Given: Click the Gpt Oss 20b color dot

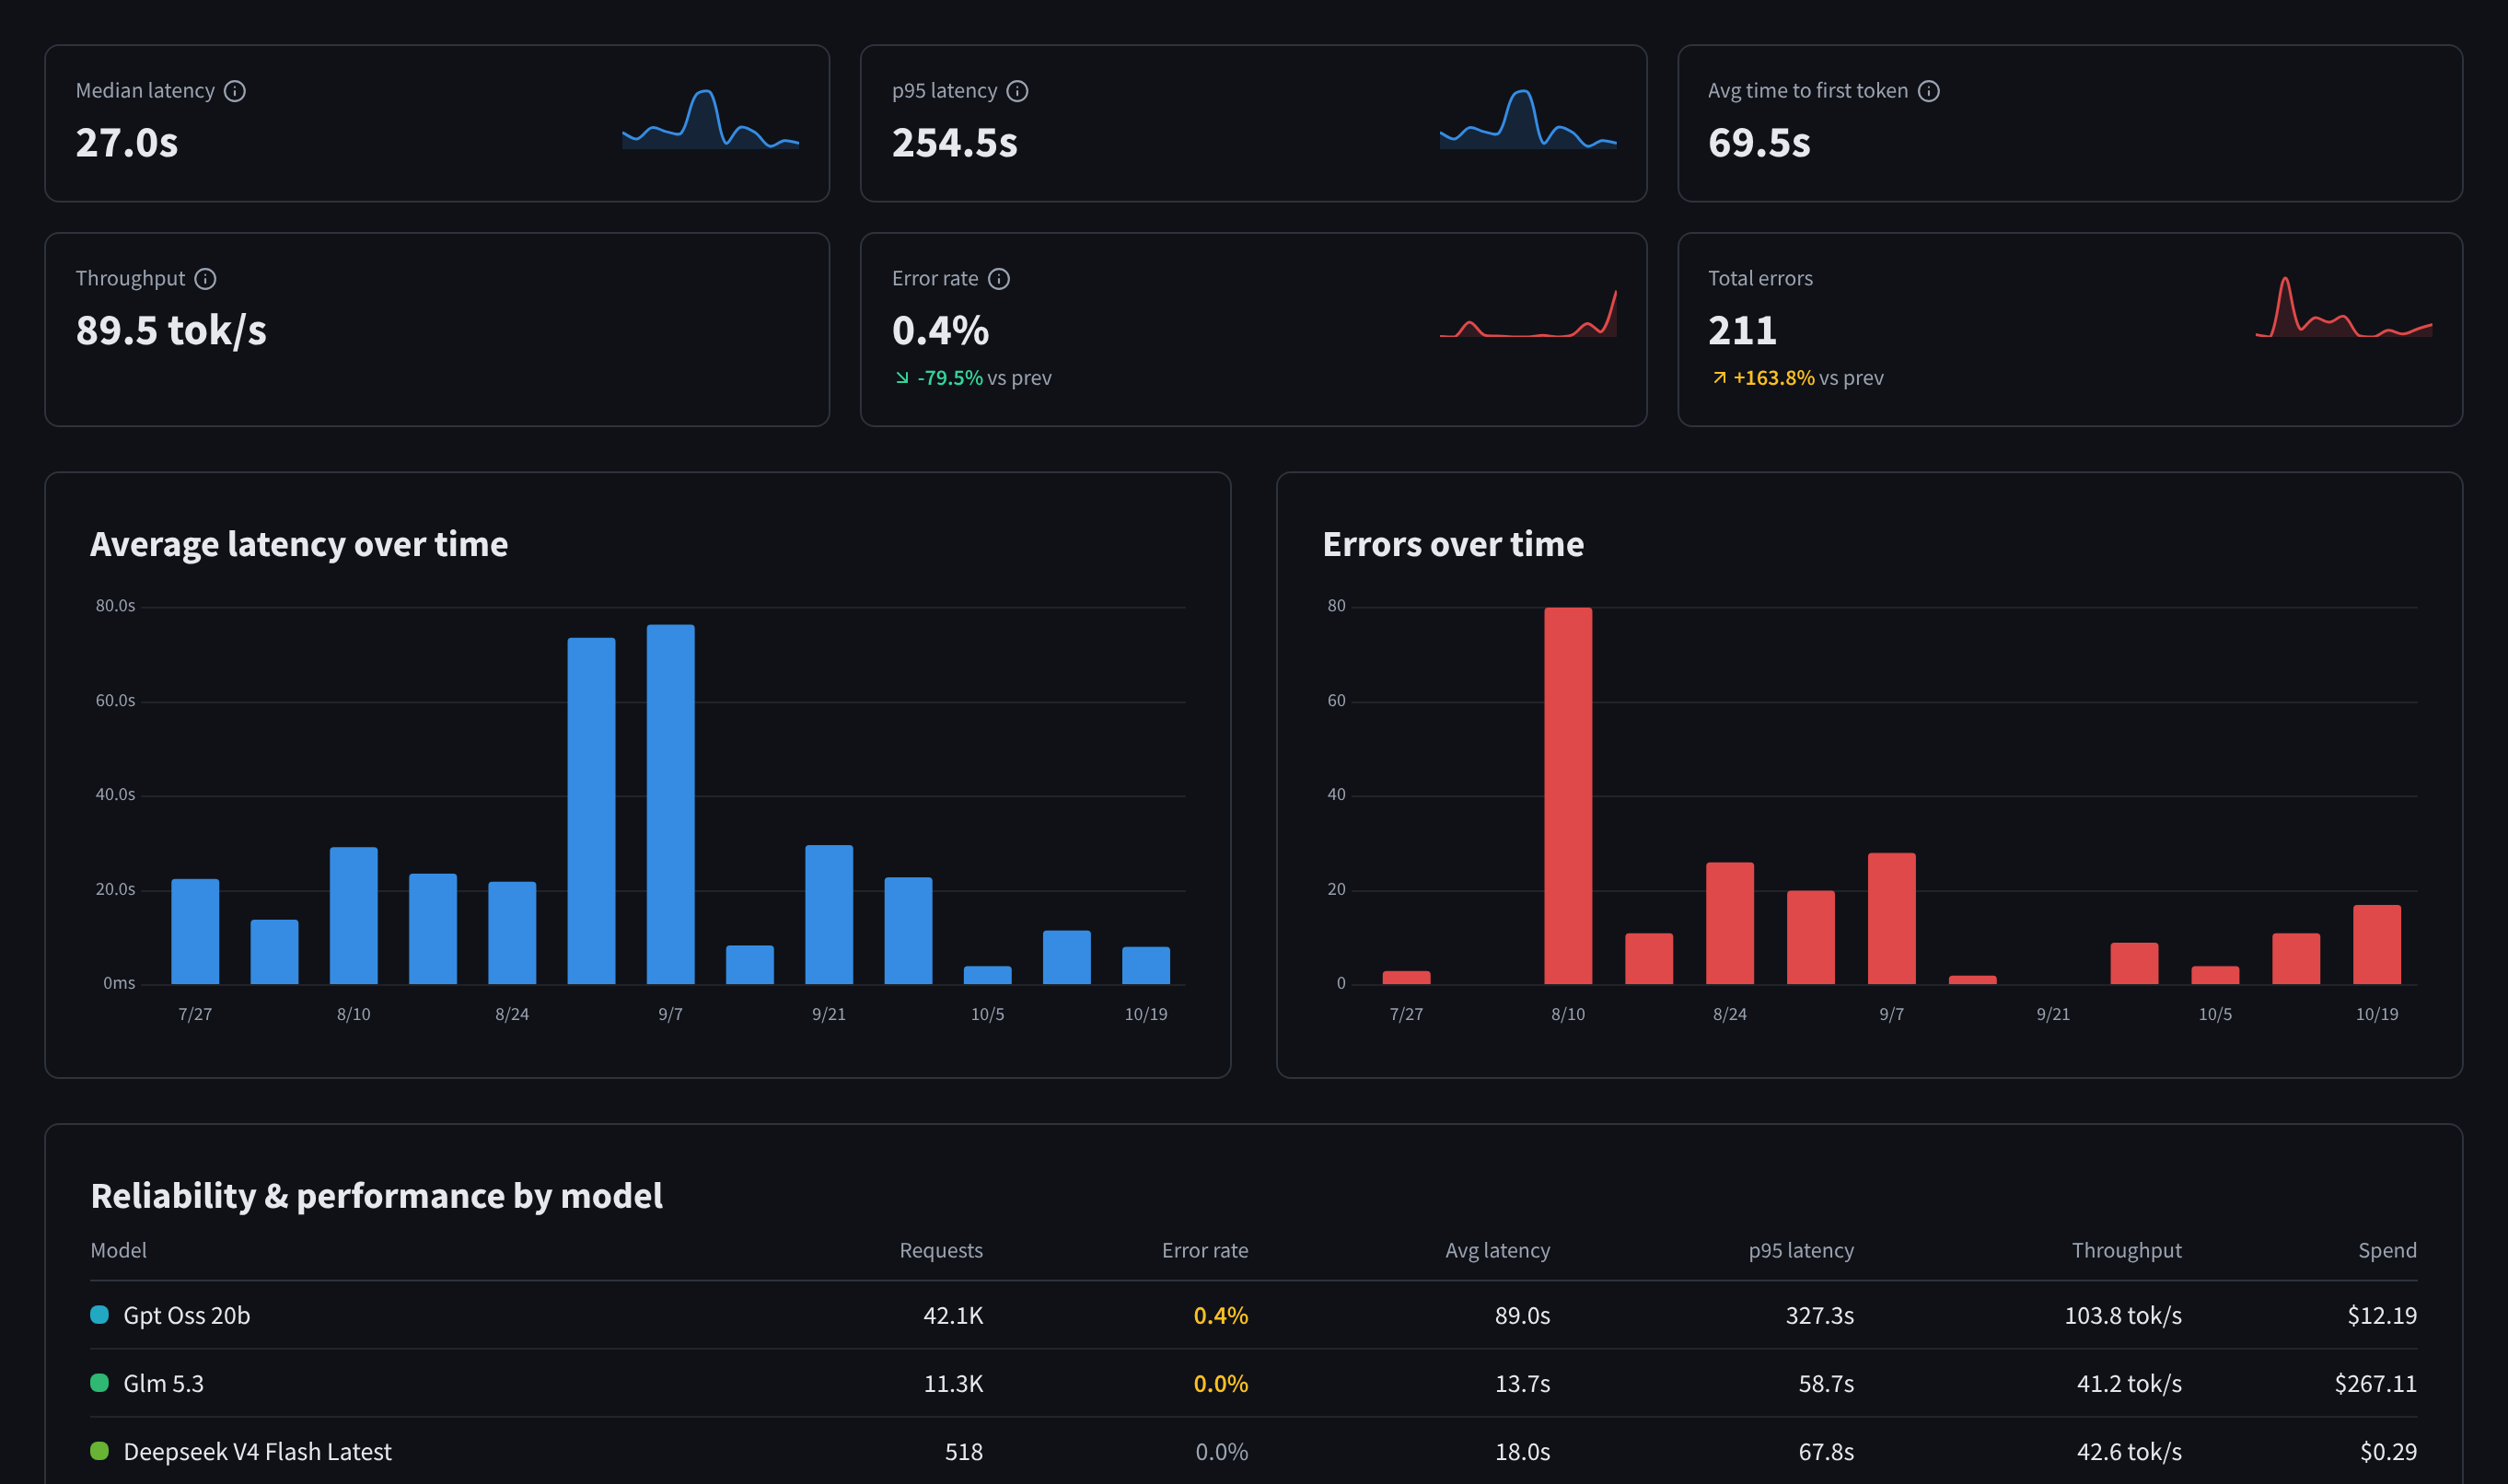Looking at the screenshot, I should pos(99,1315).
